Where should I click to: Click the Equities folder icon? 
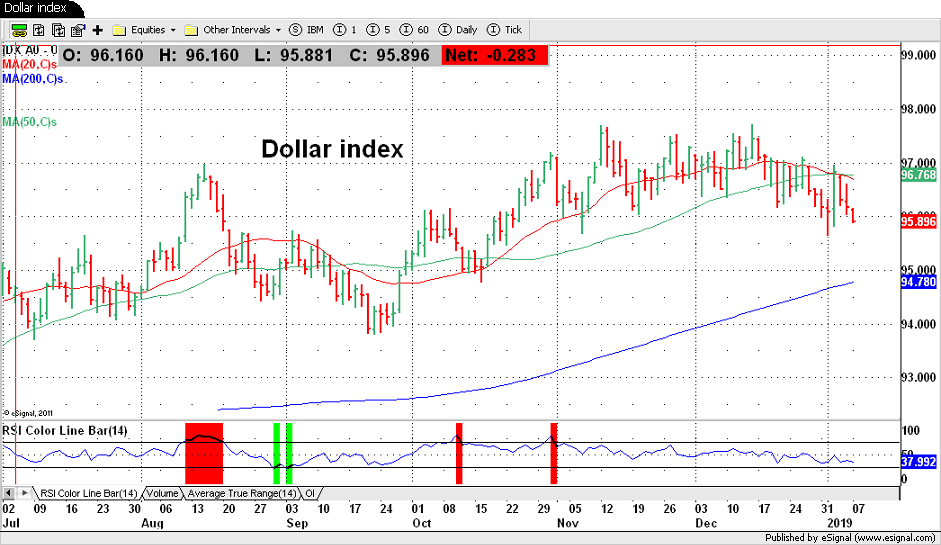pos(119,30)
